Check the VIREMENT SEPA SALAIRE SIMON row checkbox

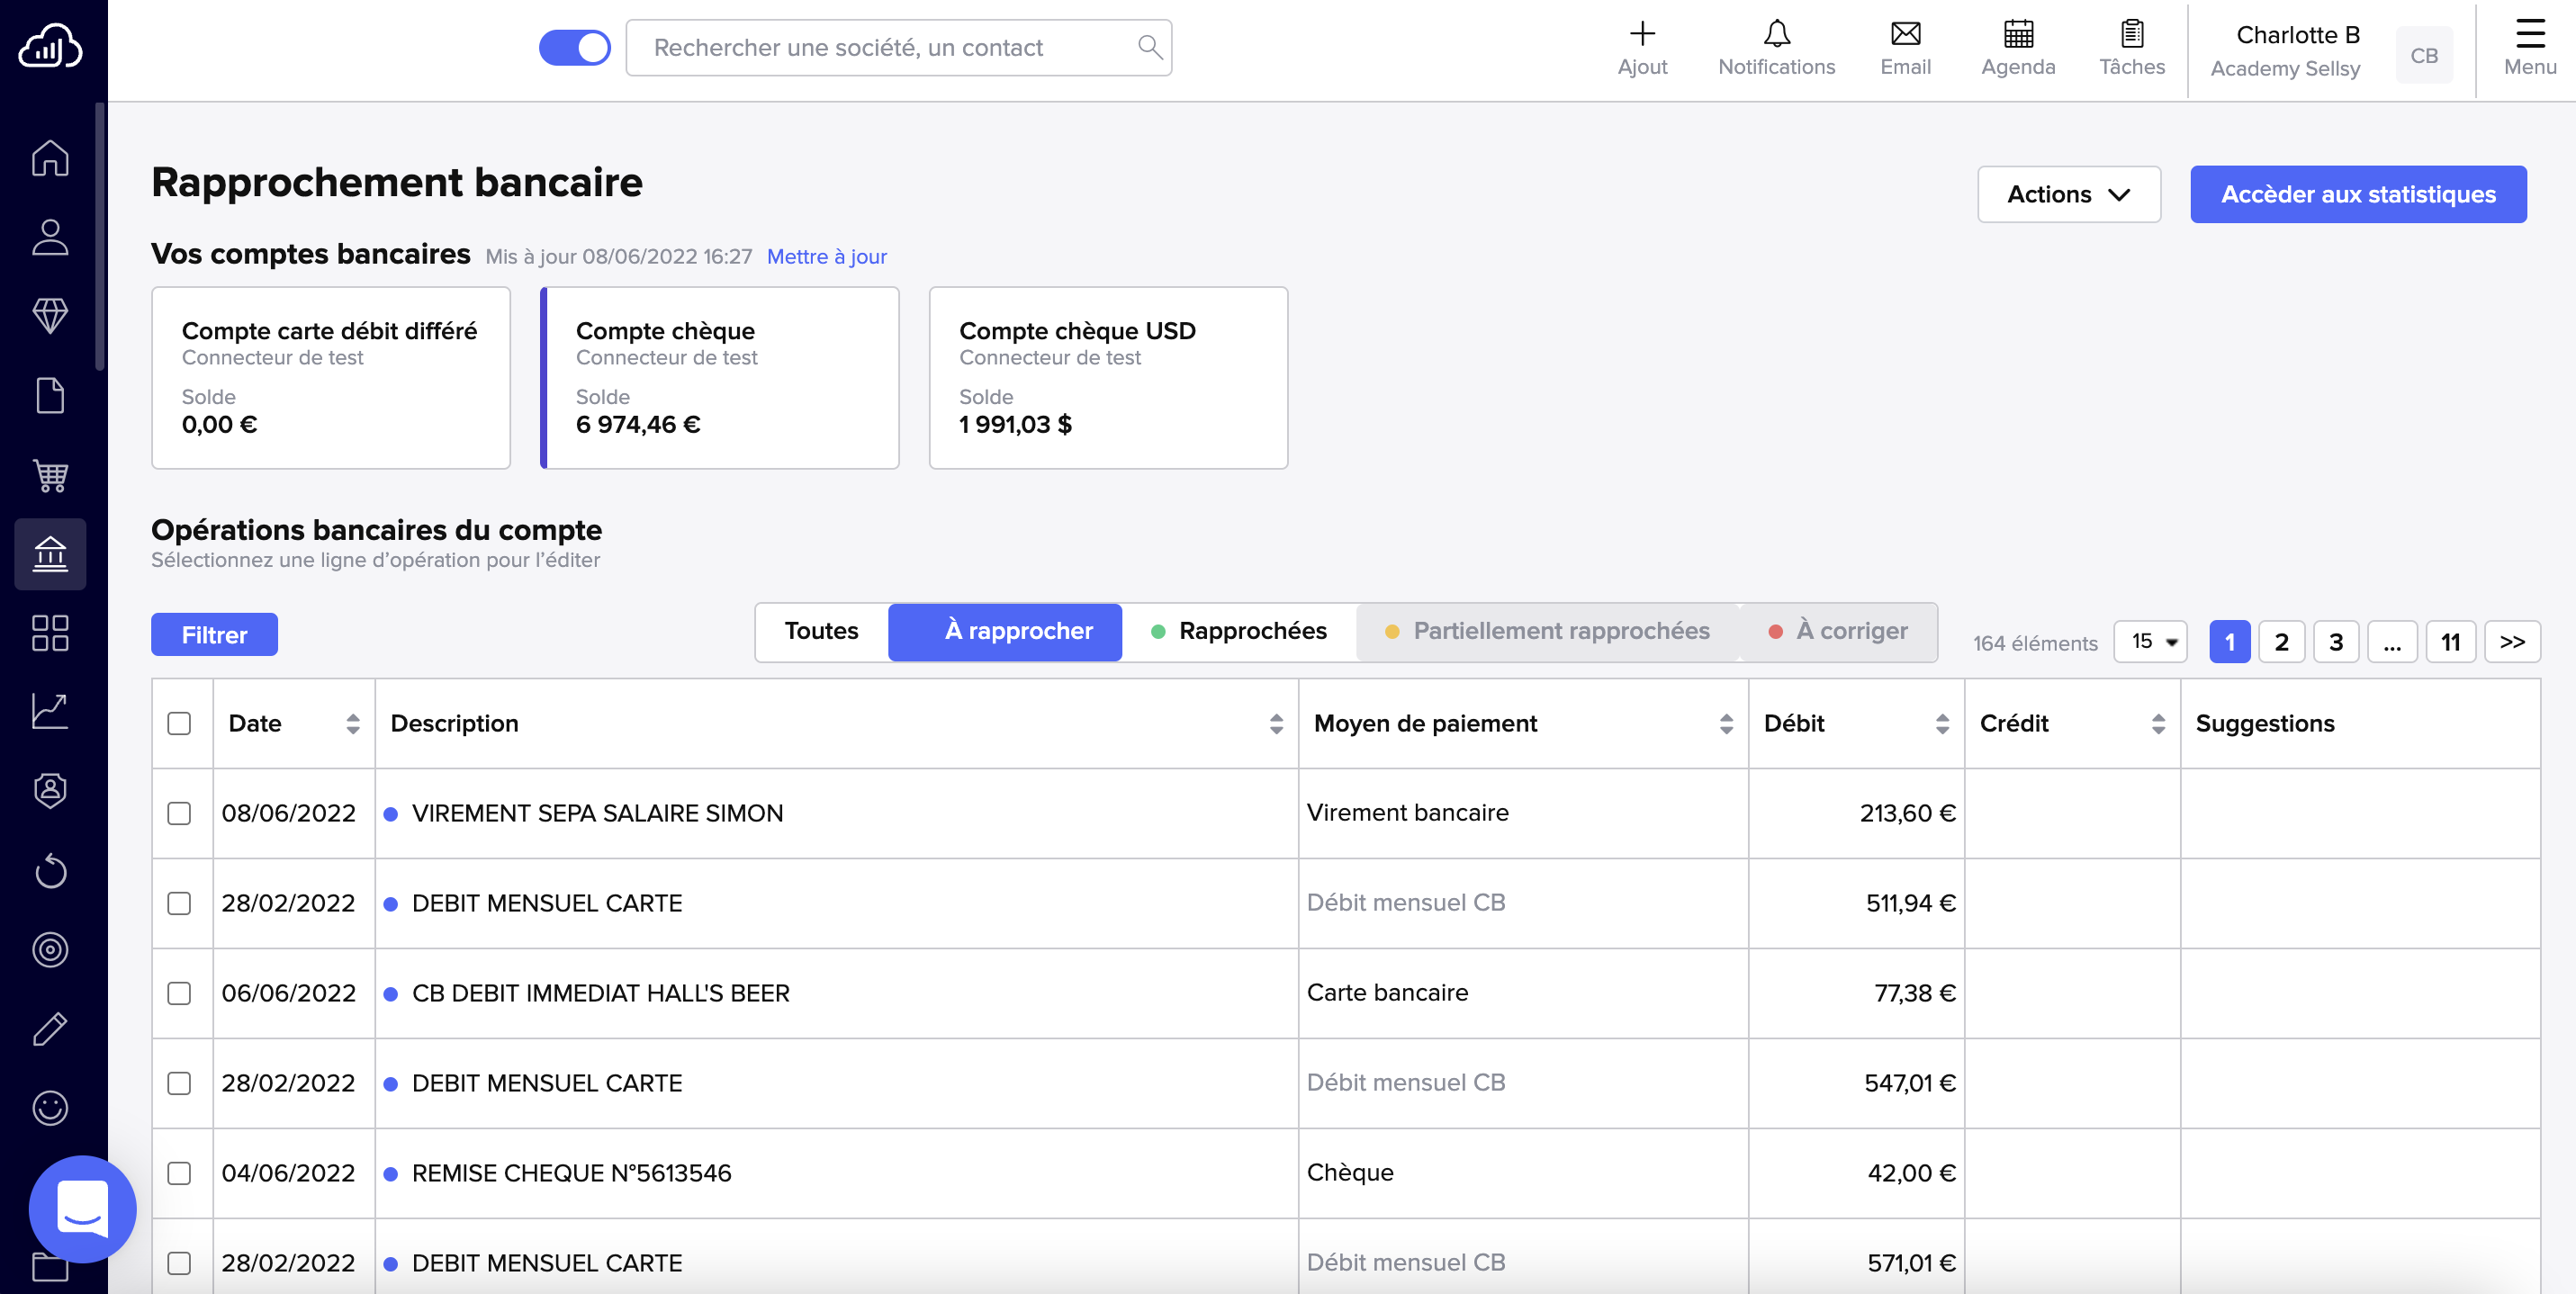pos(181,813)
